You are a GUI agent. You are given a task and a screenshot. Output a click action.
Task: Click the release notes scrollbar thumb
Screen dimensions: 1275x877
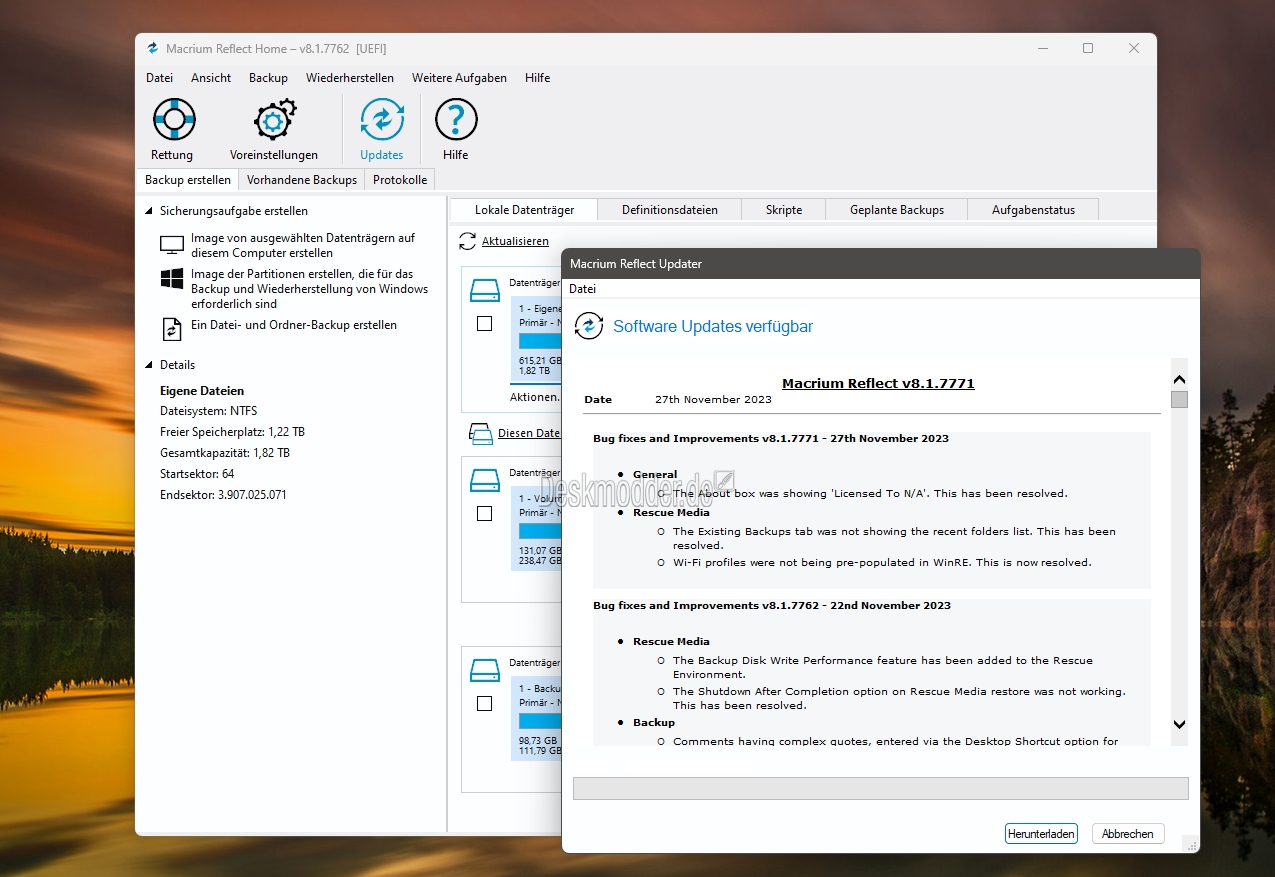tap(1179, 400)
